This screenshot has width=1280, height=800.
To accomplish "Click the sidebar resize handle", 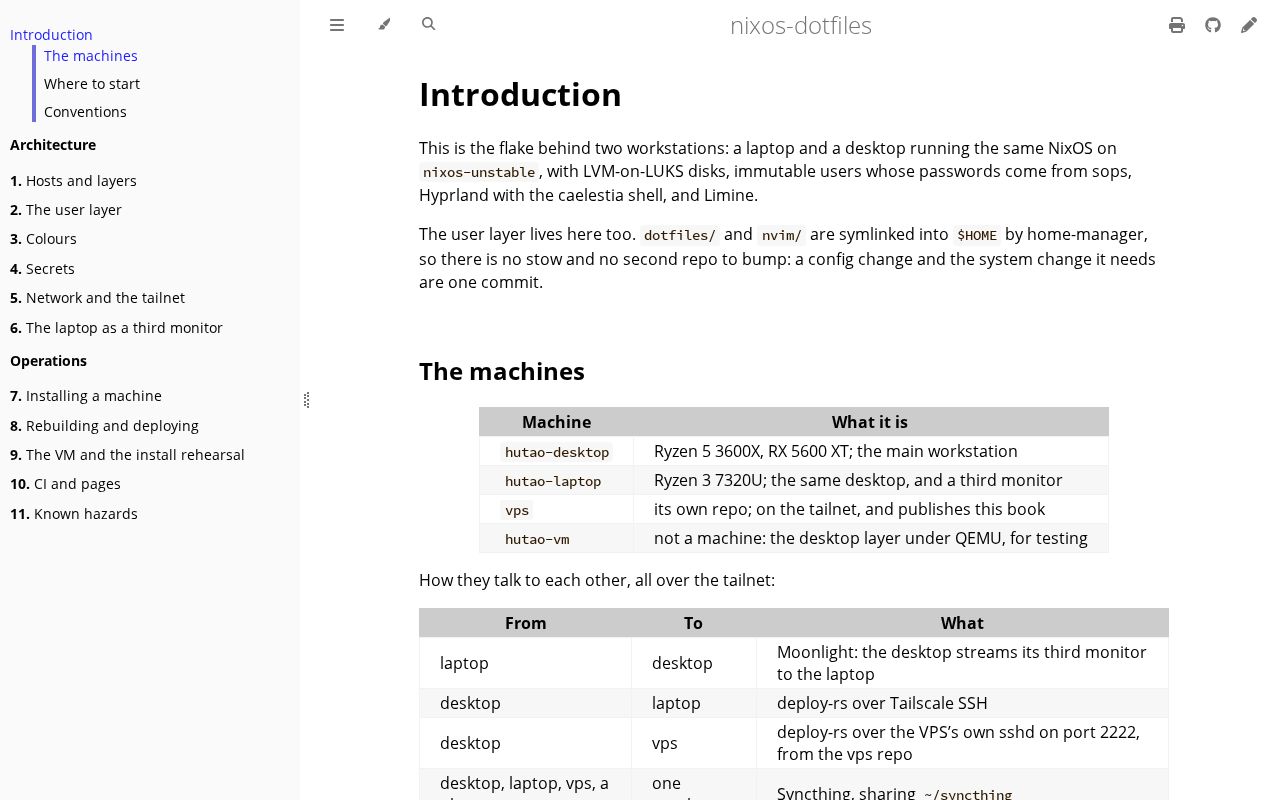I will 306,400.
